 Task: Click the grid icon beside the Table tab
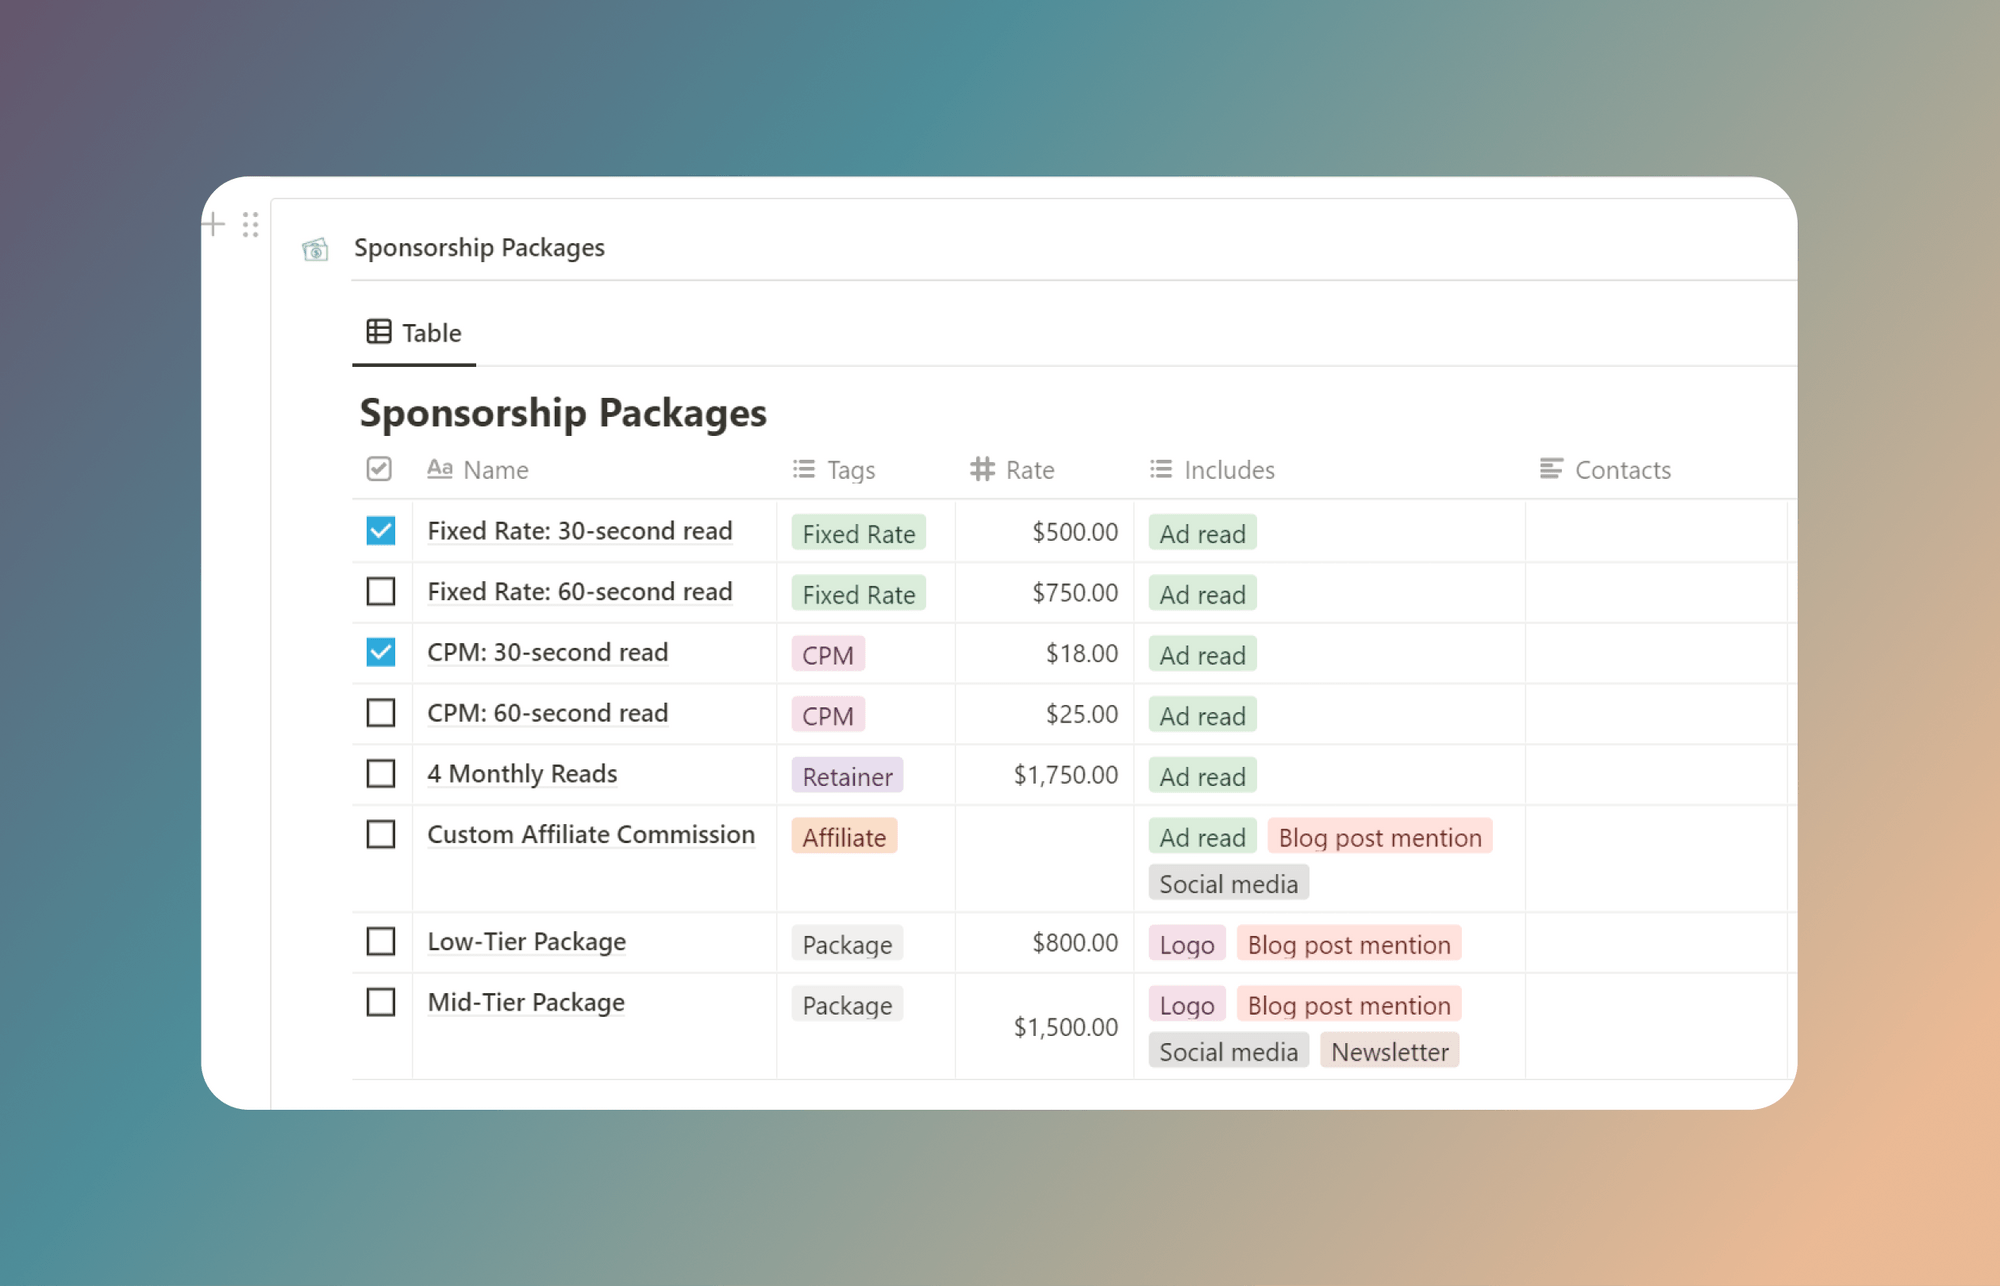click(x=378, y=330)
